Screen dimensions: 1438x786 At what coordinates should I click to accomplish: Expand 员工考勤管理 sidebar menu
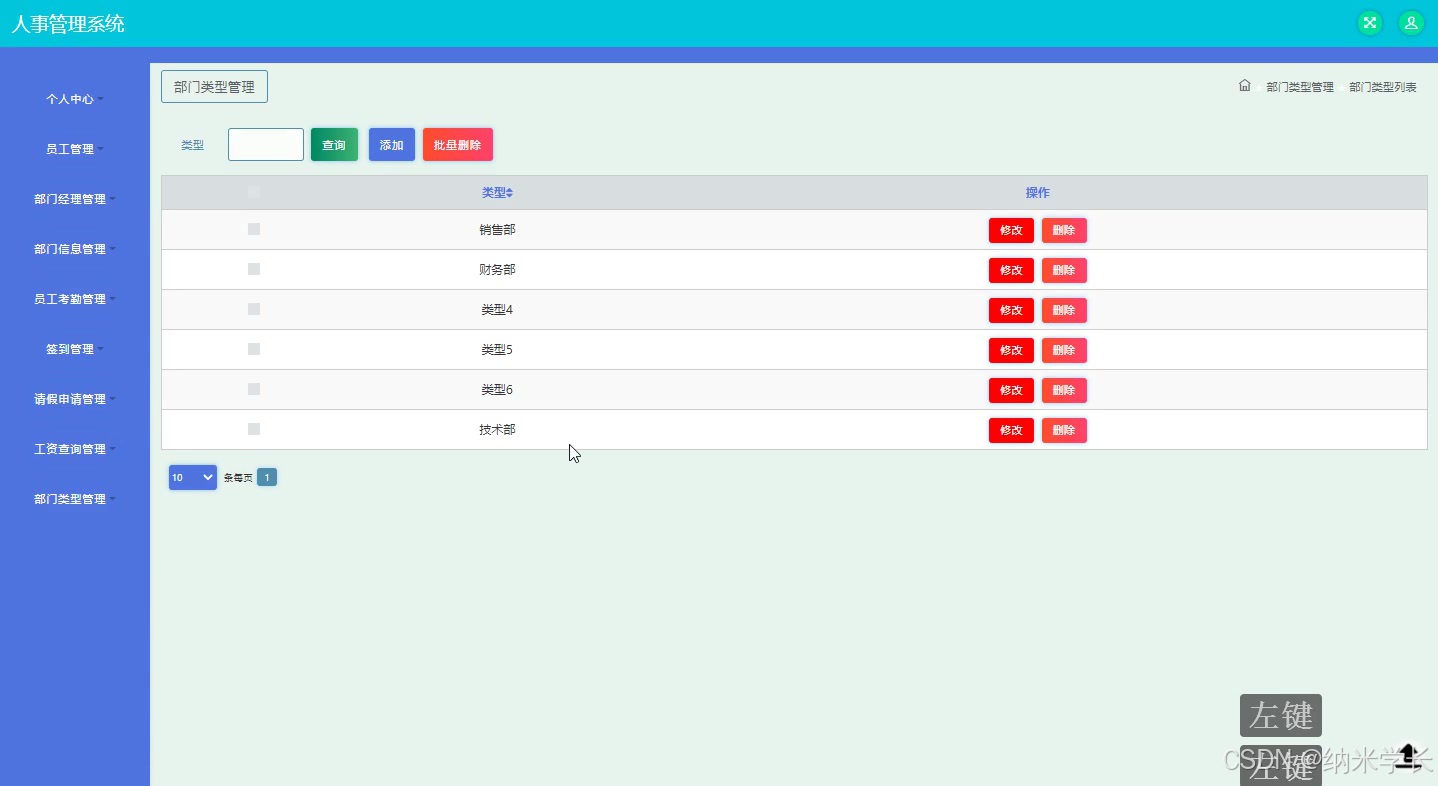(75, 299)
